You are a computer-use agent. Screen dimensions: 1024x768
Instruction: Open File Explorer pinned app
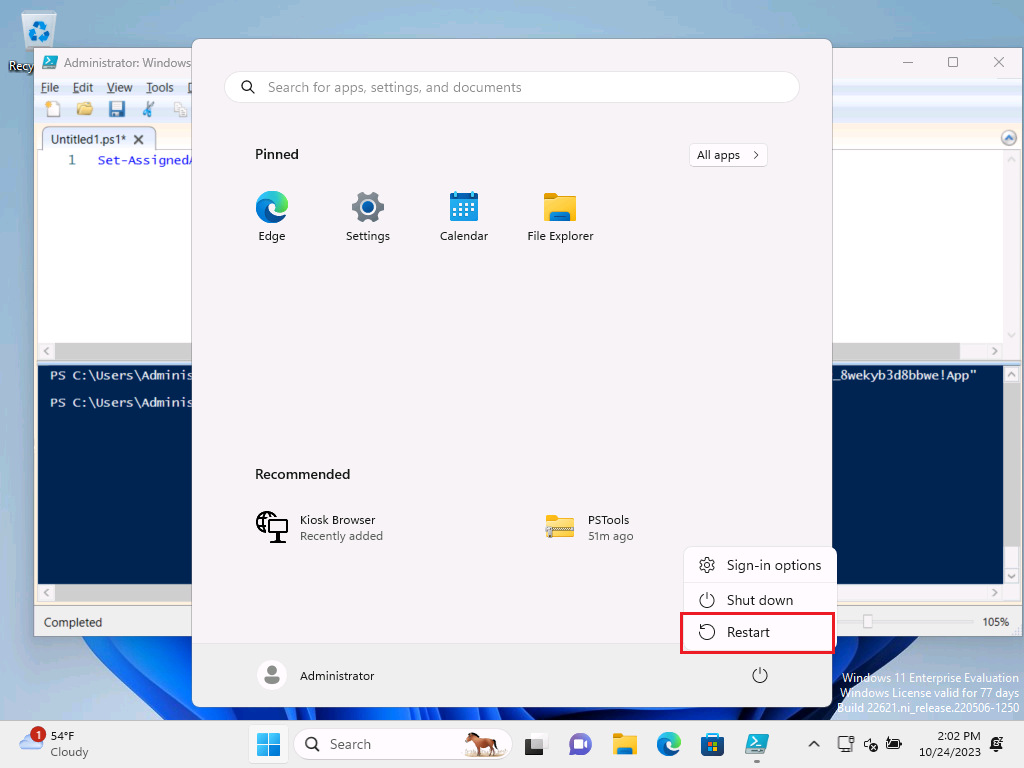(560, 217)
